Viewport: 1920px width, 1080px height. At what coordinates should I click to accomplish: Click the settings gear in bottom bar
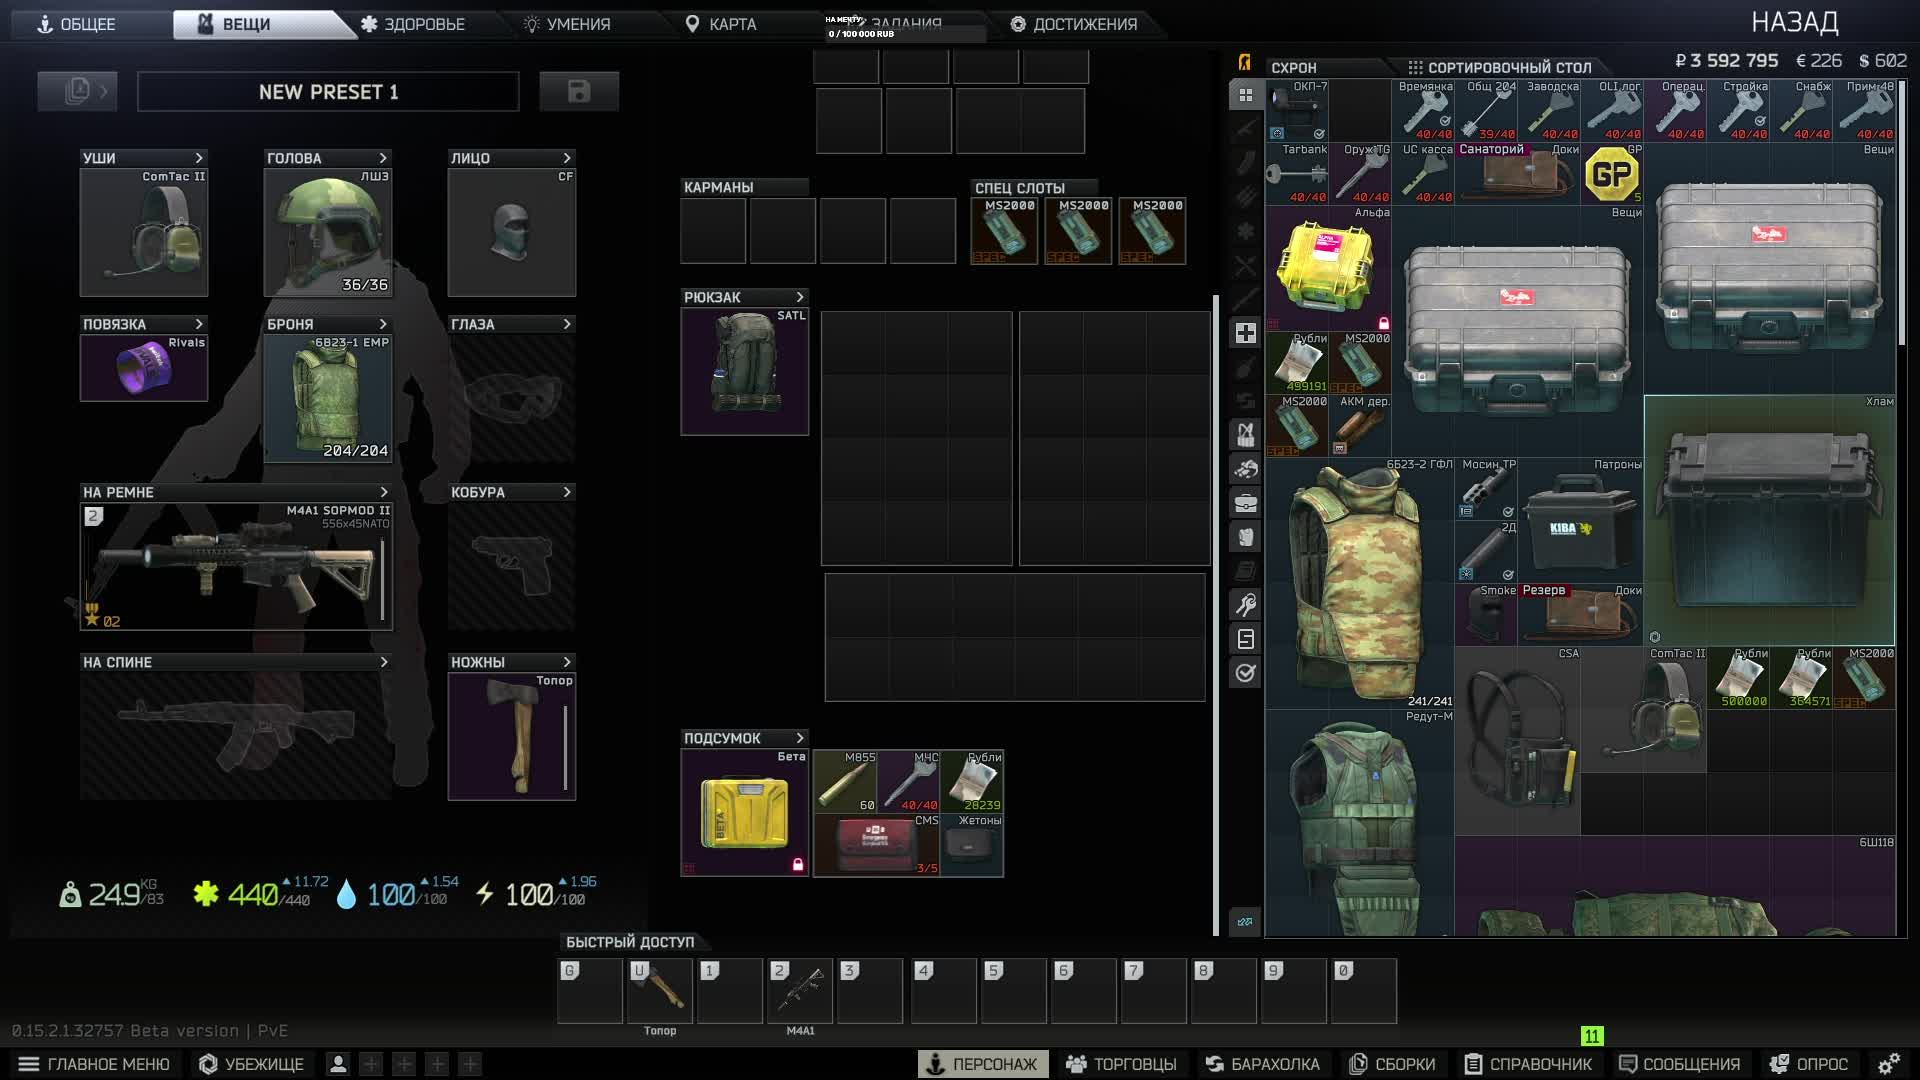pyautogui.click(x=1888, y=1064)
